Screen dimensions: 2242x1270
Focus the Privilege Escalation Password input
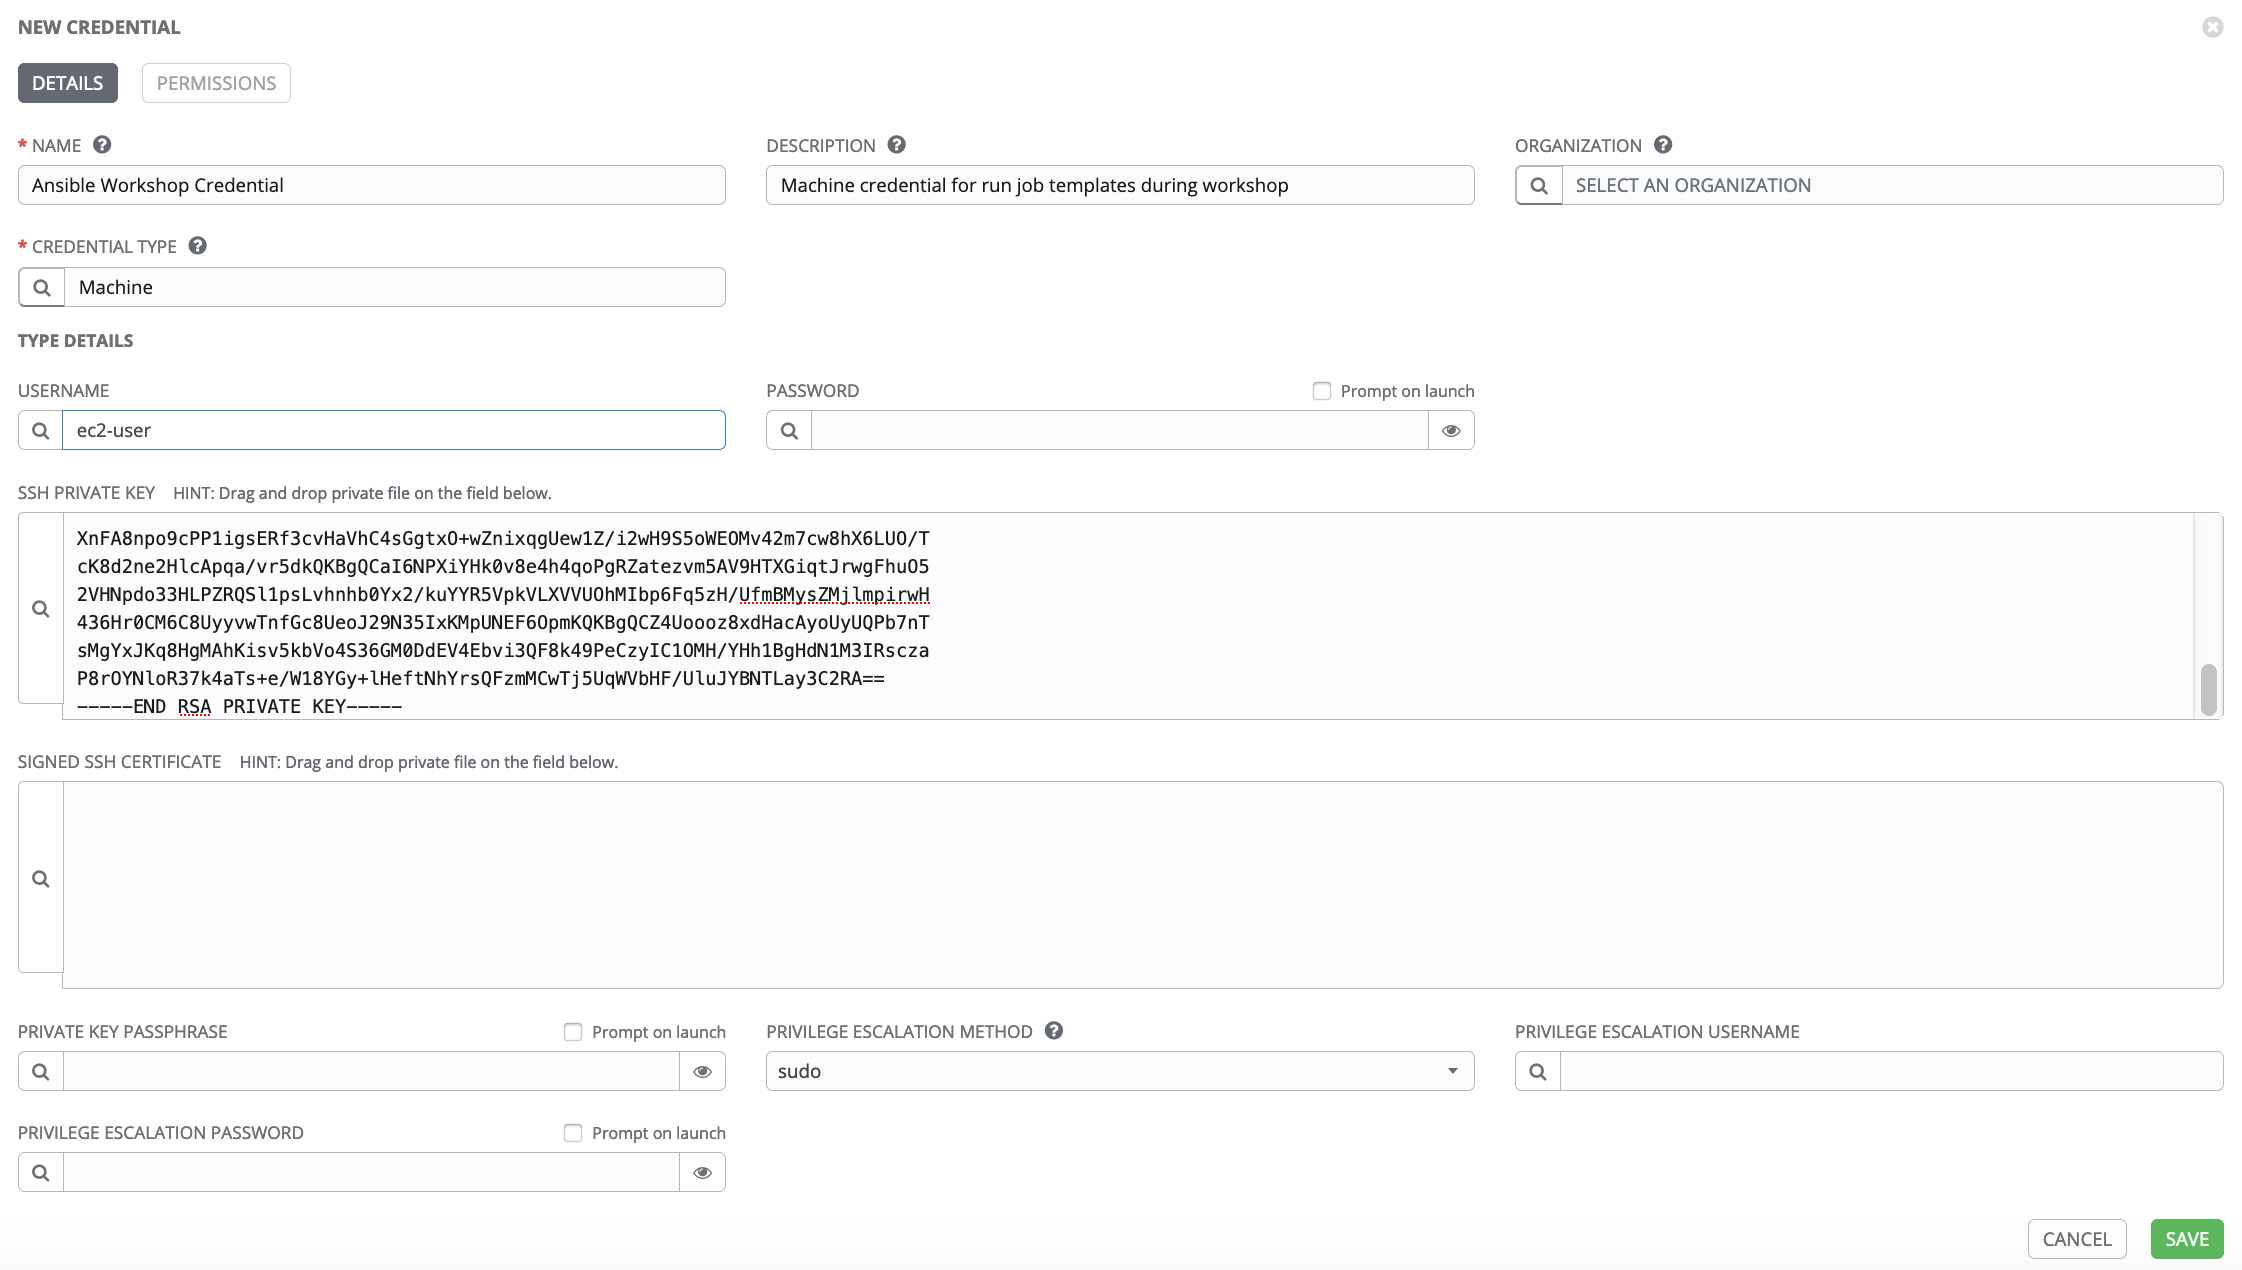point(371,1172)
